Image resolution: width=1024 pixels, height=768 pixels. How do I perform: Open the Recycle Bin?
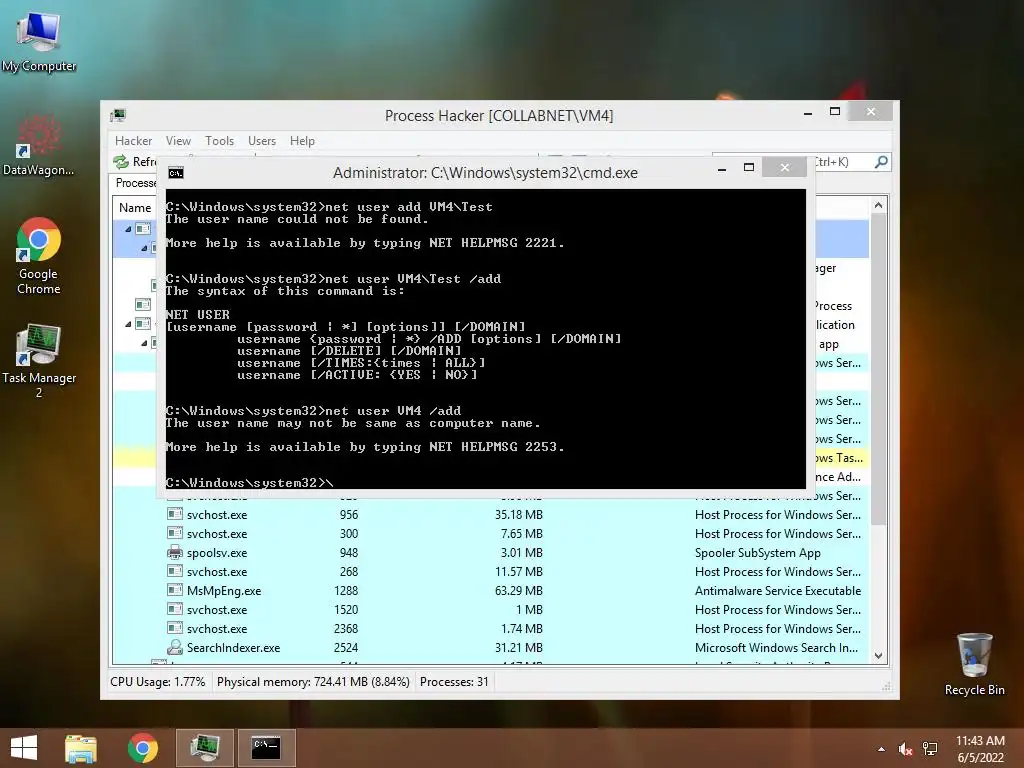974,664
